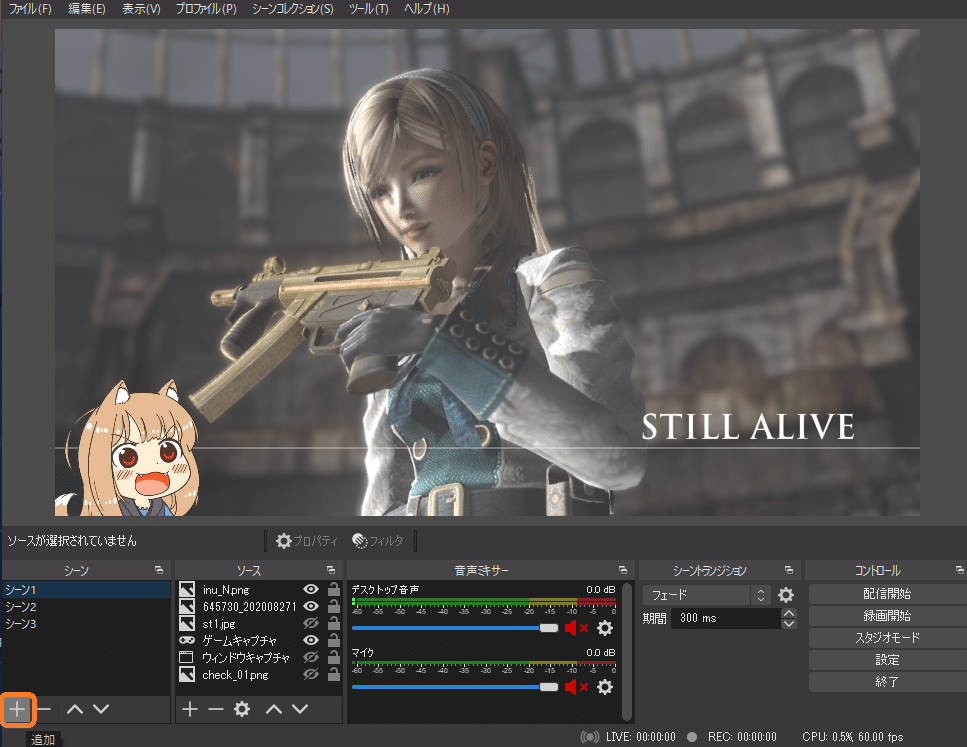
Task: Move the scene up with the up arrow
Action: click(75, 709)
